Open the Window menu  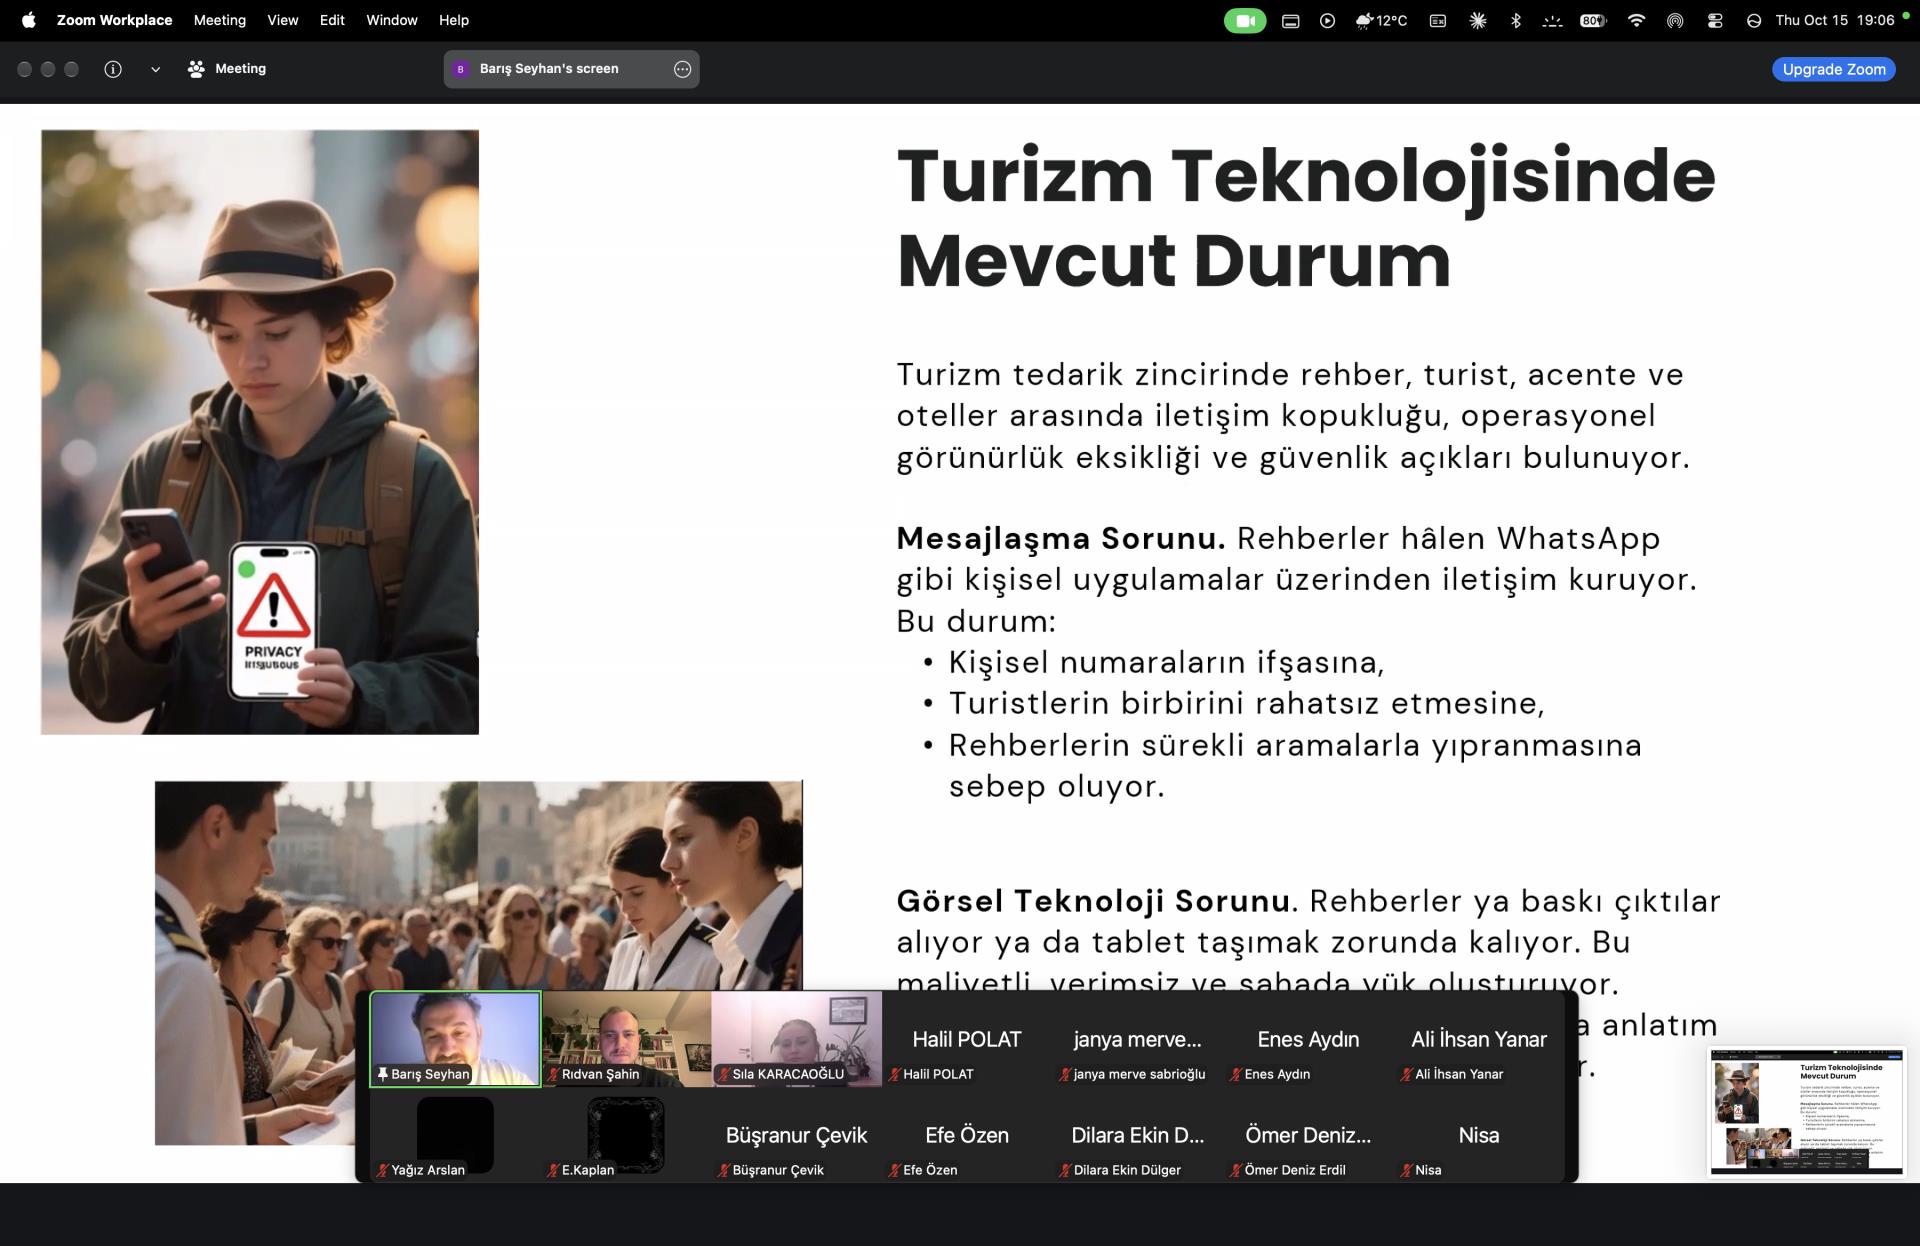[392, 20]
